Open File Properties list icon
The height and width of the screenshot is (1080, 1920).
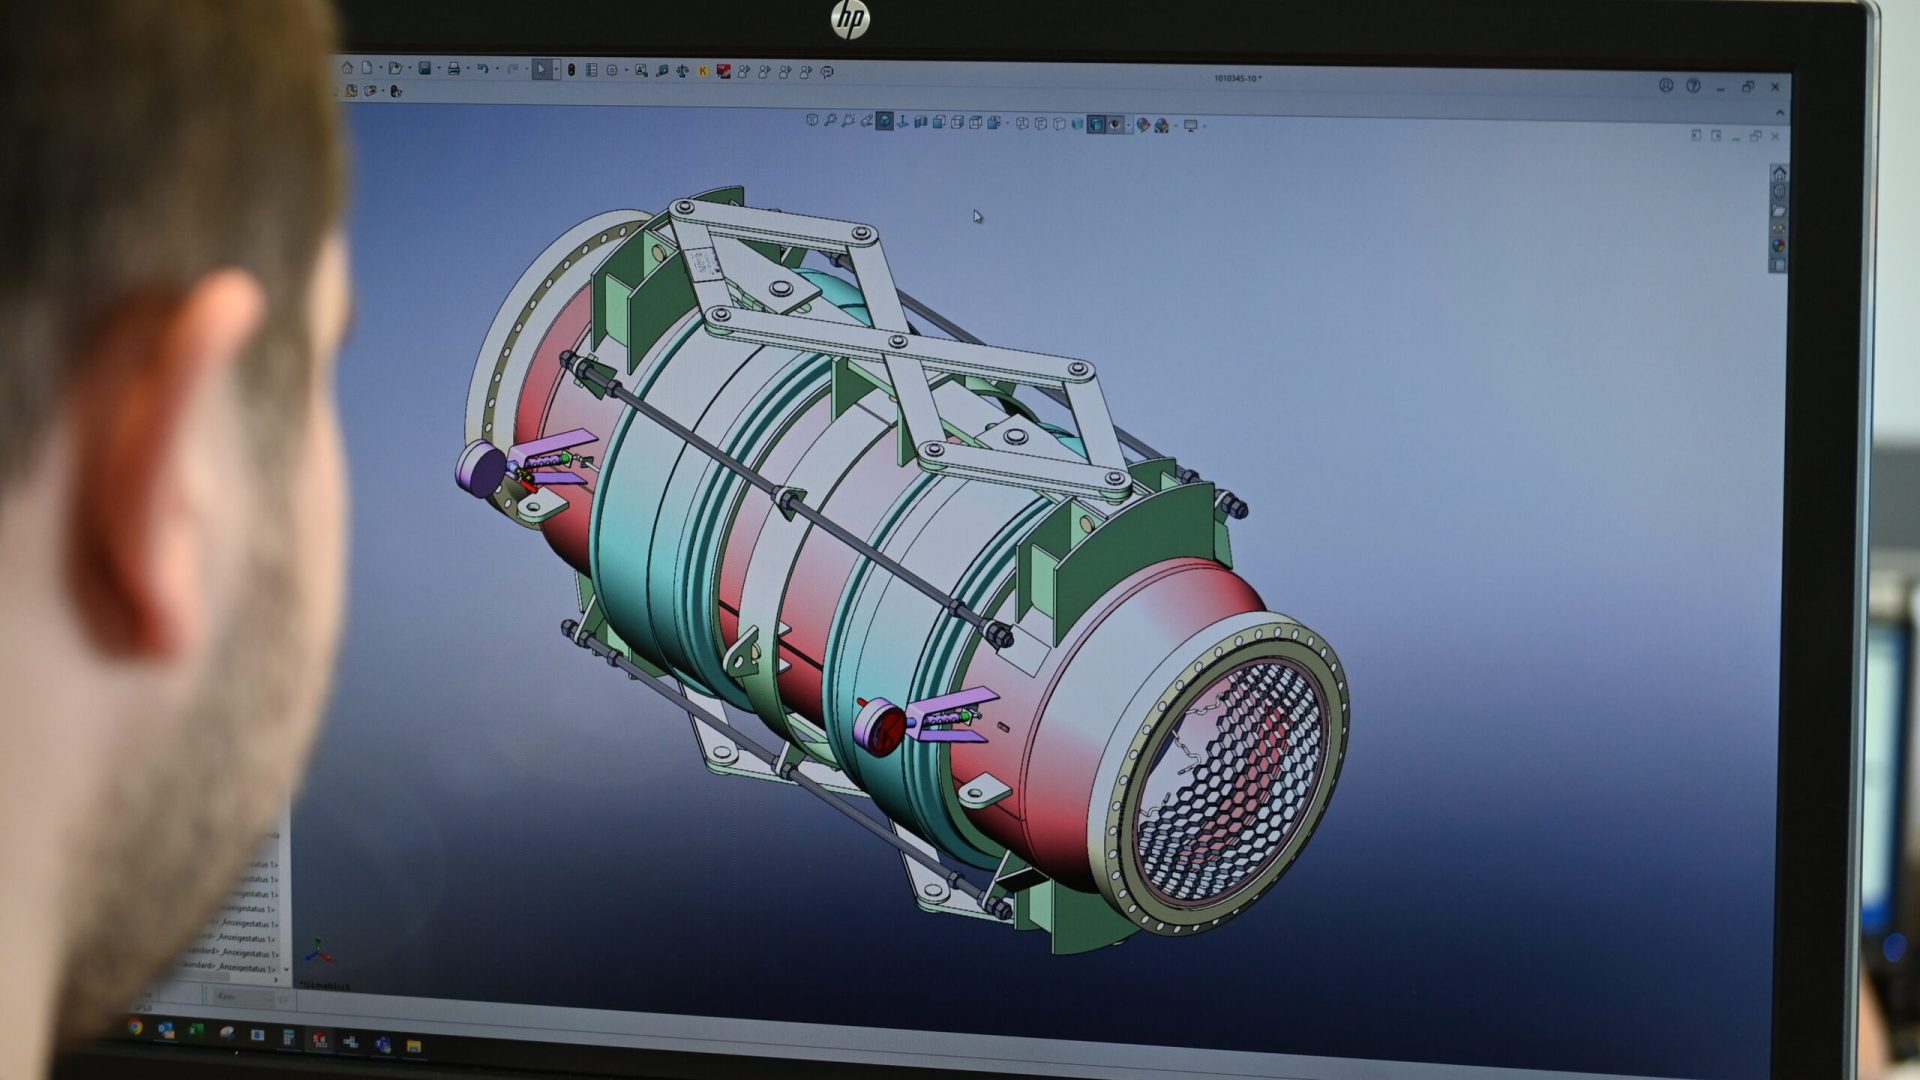pyautogui.click(x=591, y=70)
